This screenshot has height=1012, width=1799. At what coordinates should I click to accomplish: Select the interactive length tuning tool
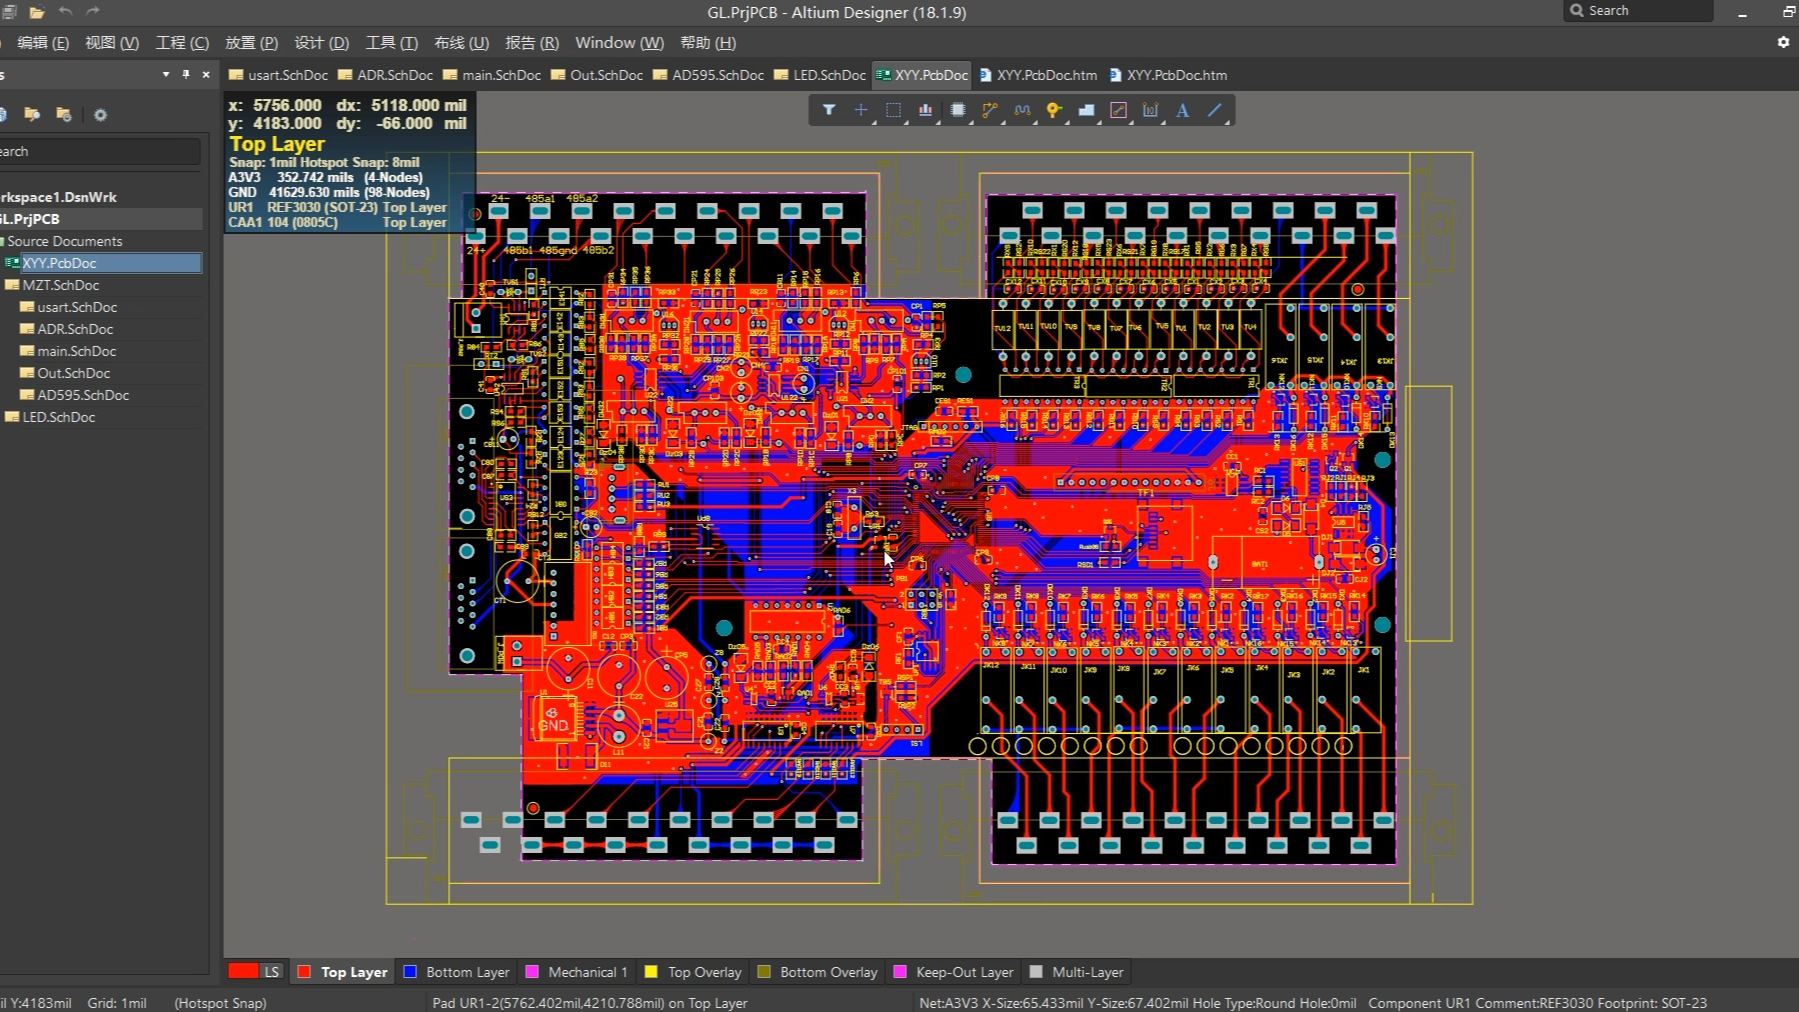pos(1022,110)
